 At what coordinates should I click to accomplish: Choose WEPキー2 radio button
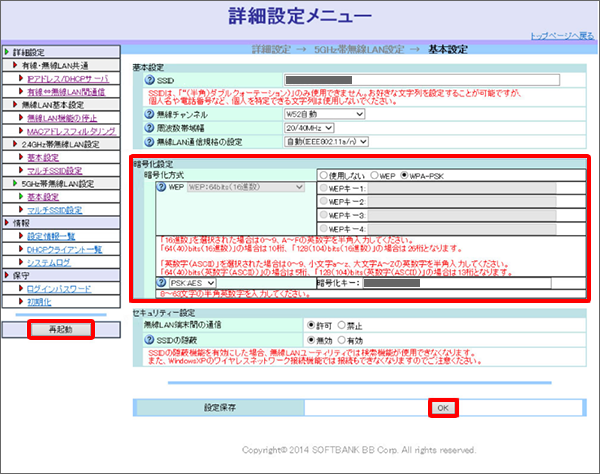(x=324, y=201)
